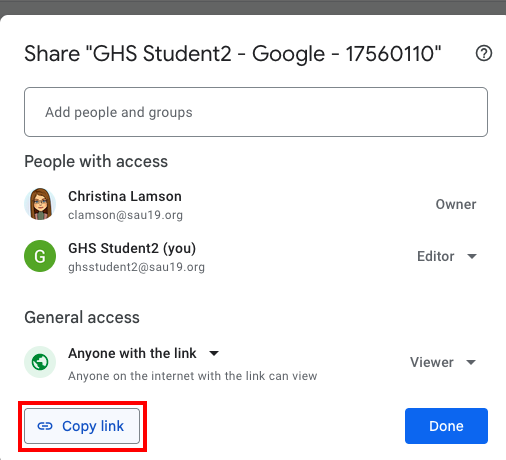Click the arrow next to Editor
Viewport: 506px width, 460px height.
[x=472, y=256]
